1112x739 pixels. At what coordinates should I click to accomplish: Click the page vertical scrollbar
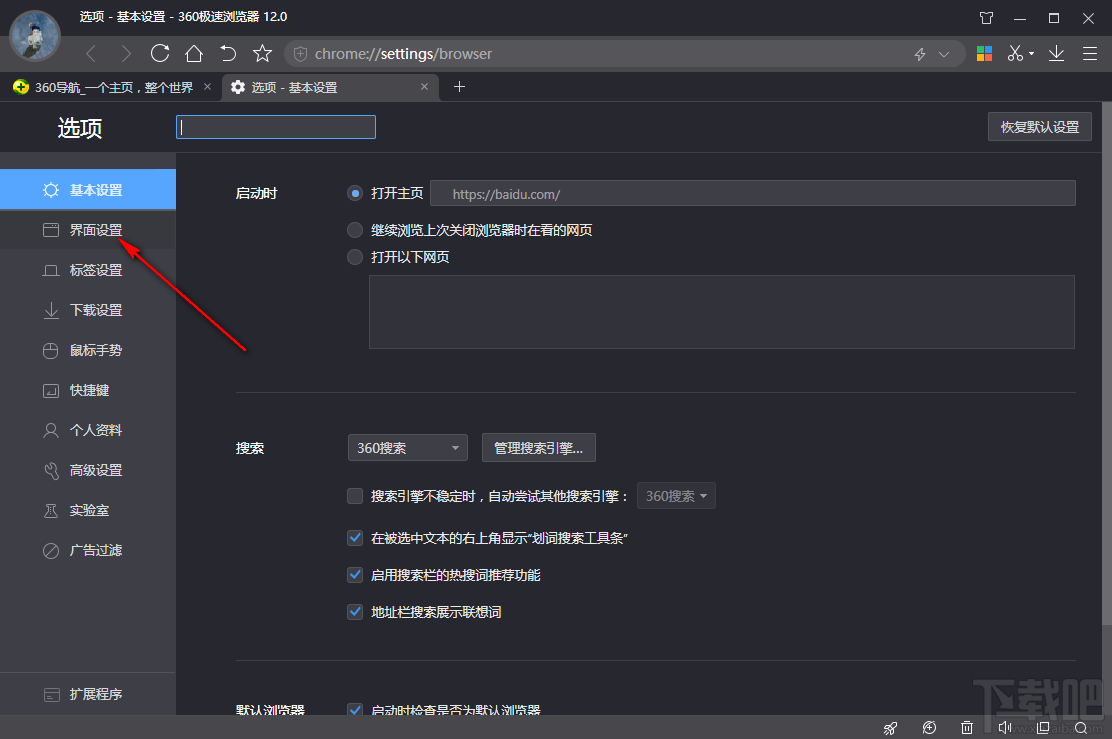pos(1107,364)
